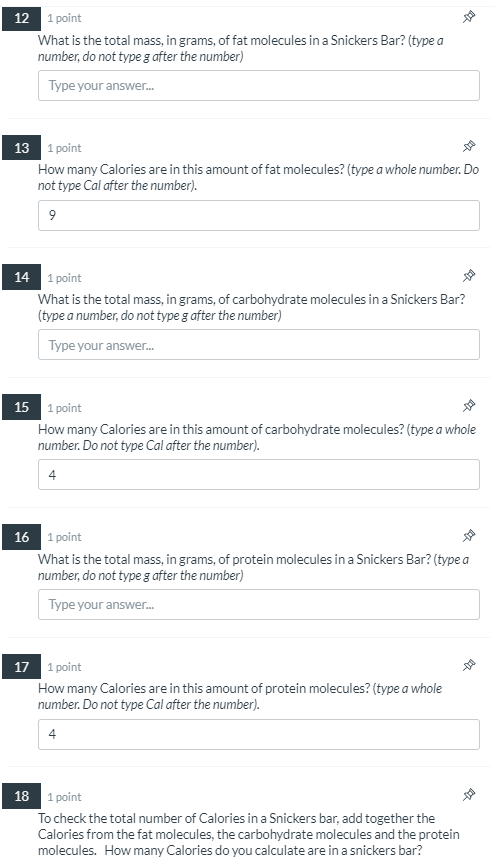Click the fat mass answer field
The width and height of the screenshot is (495, 863).
point(259,85)
